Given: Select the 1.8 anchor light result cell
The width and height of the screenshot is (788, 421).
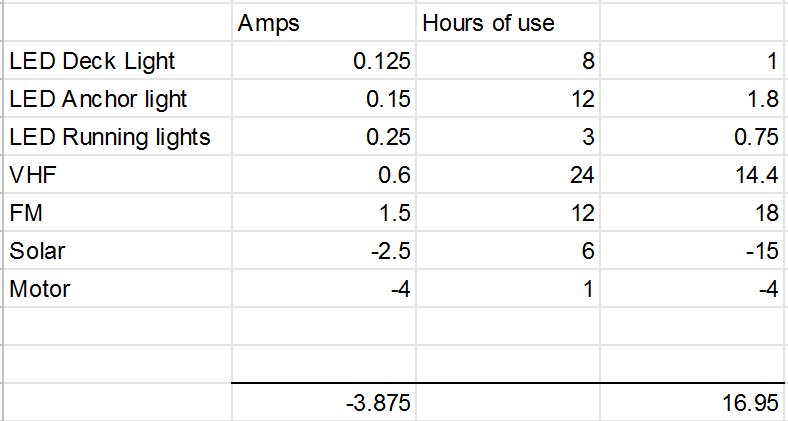Looking at the screenshot, I should 693,98.
